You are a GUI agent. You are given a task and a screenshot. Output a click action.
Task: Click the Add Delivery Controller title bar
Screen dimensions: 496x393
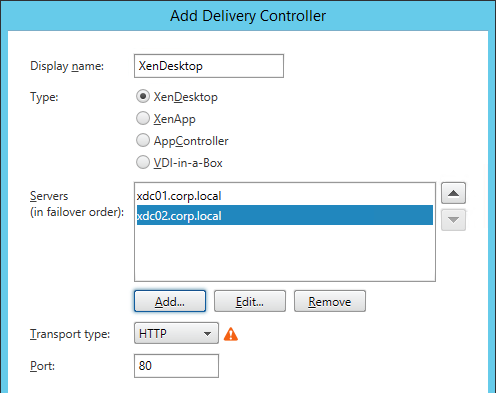coord(248,16)
